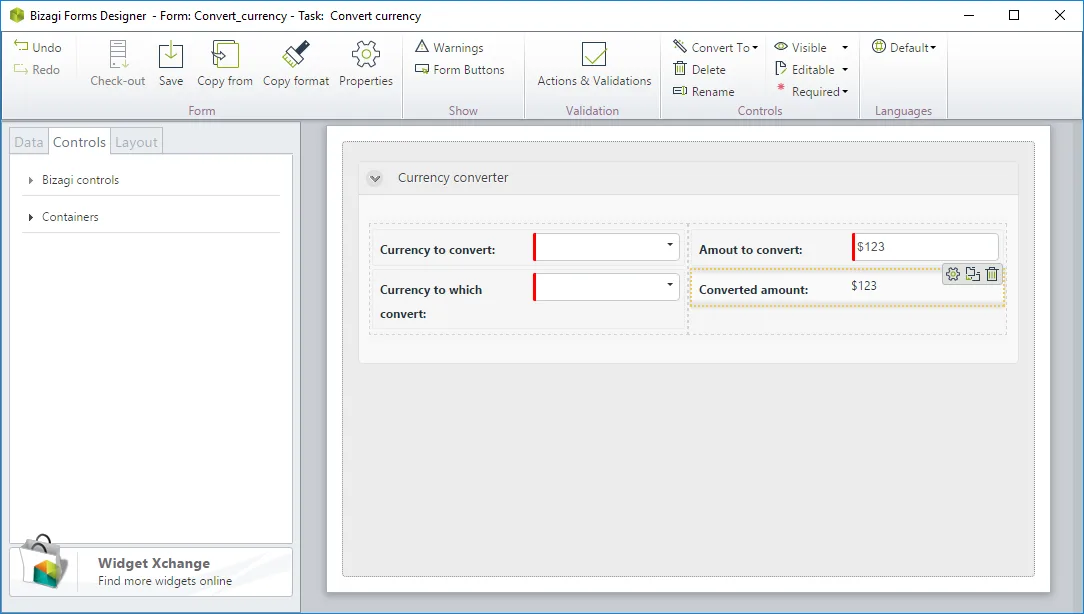Open the Widget Xchange shopping bag
Viewport: 1084px width, 614px height.
(x=44, y=562)
